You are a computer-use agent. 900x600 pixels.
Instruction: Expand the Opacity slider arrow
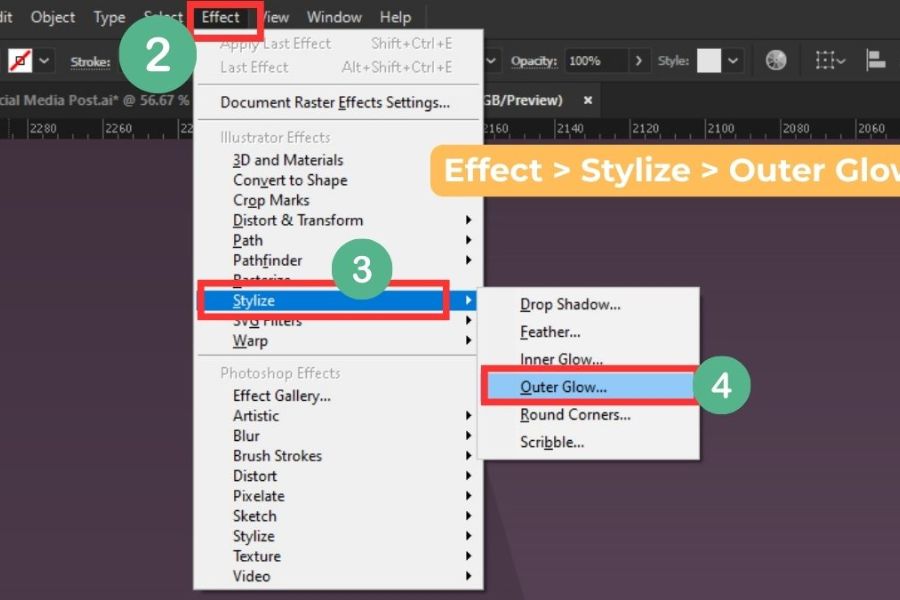coord(640,61)
